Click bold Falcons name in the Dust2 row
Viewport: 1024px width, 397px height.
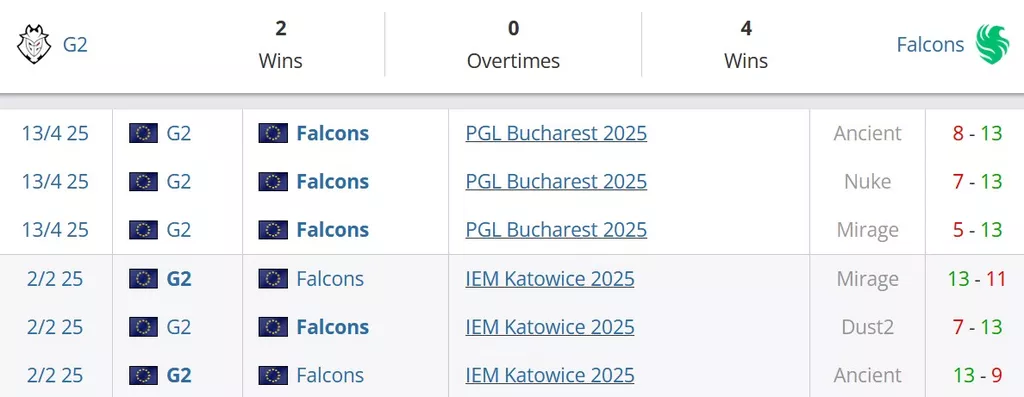pos(332,326)
